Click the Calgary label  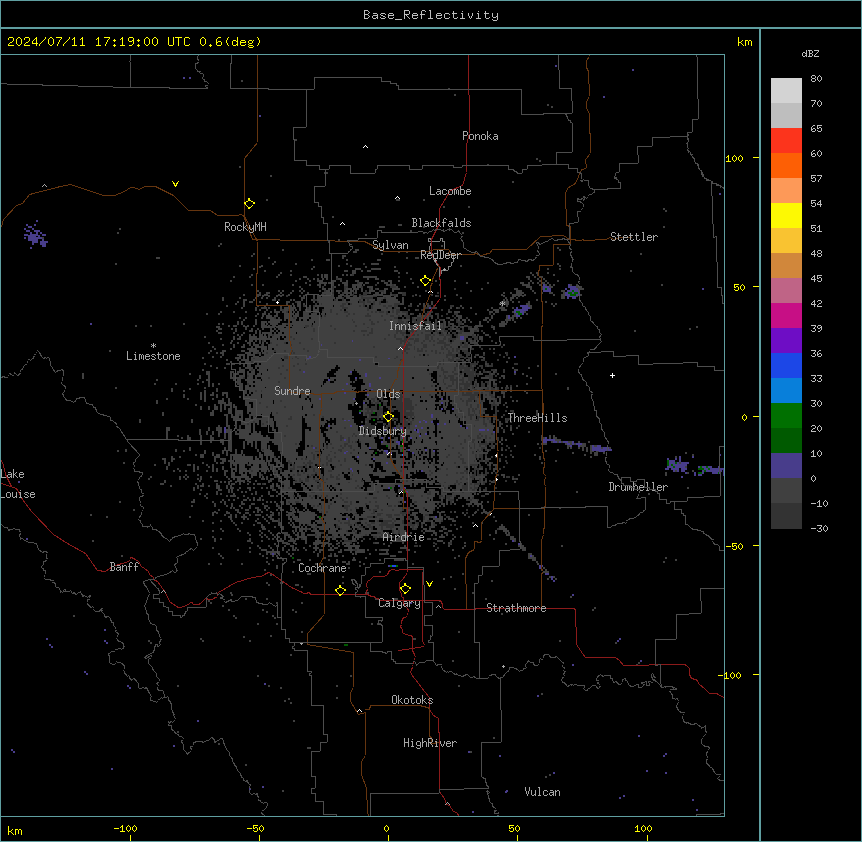click(400, 603)
